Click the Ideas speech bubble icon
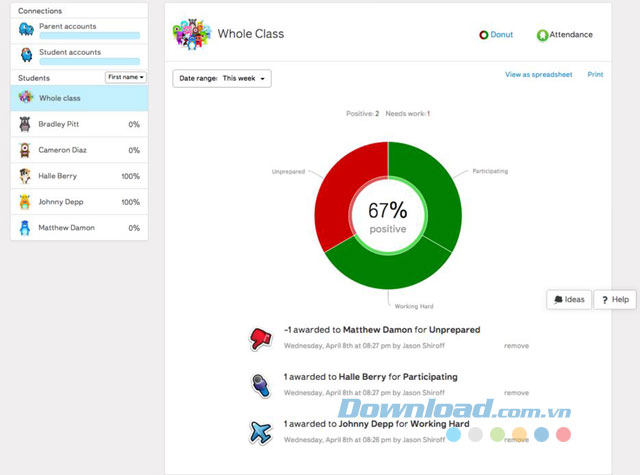Viewport: 640px width, 475px height. 558,300
